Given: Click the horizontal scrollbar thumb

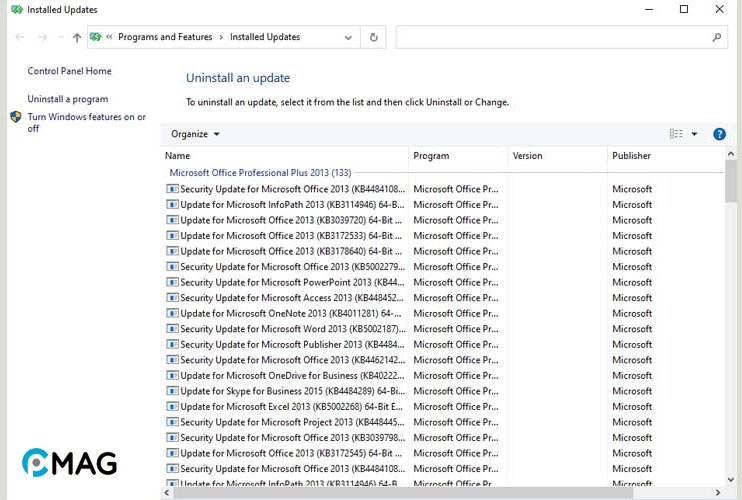Looking at the screenshot, I should pos(403,492).
